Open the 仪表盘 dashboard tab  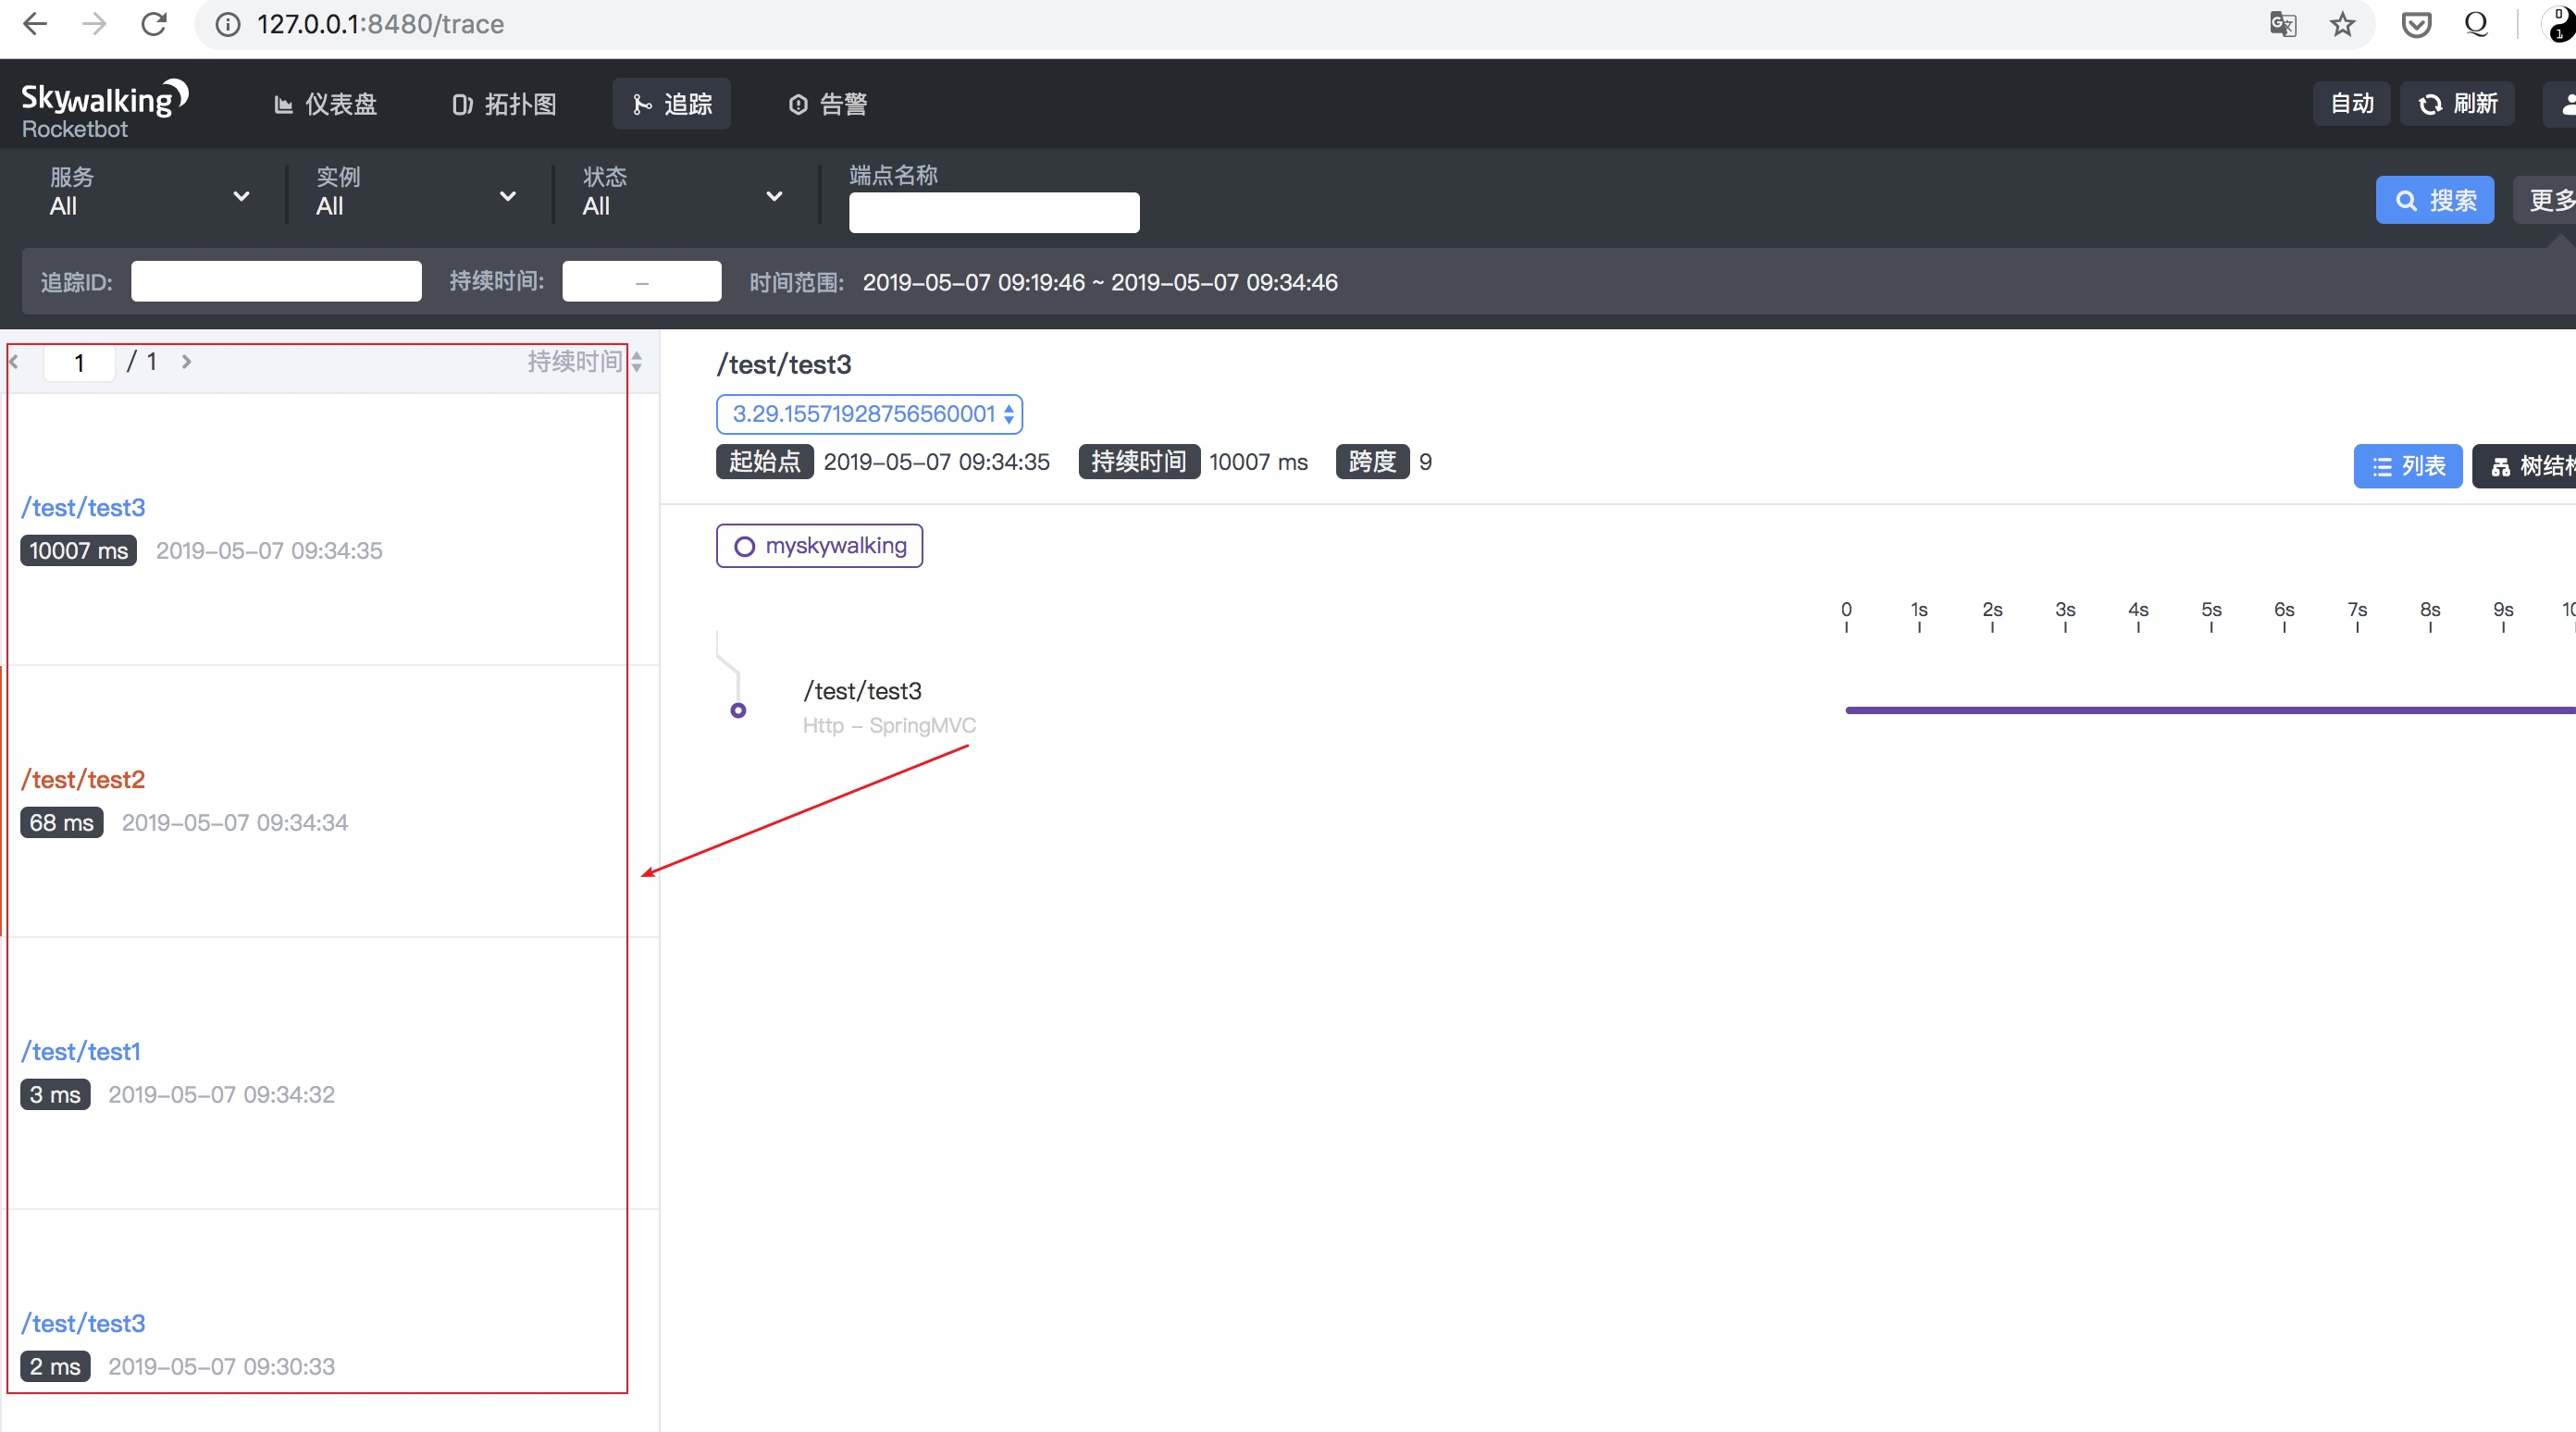[x=326, y=104]
